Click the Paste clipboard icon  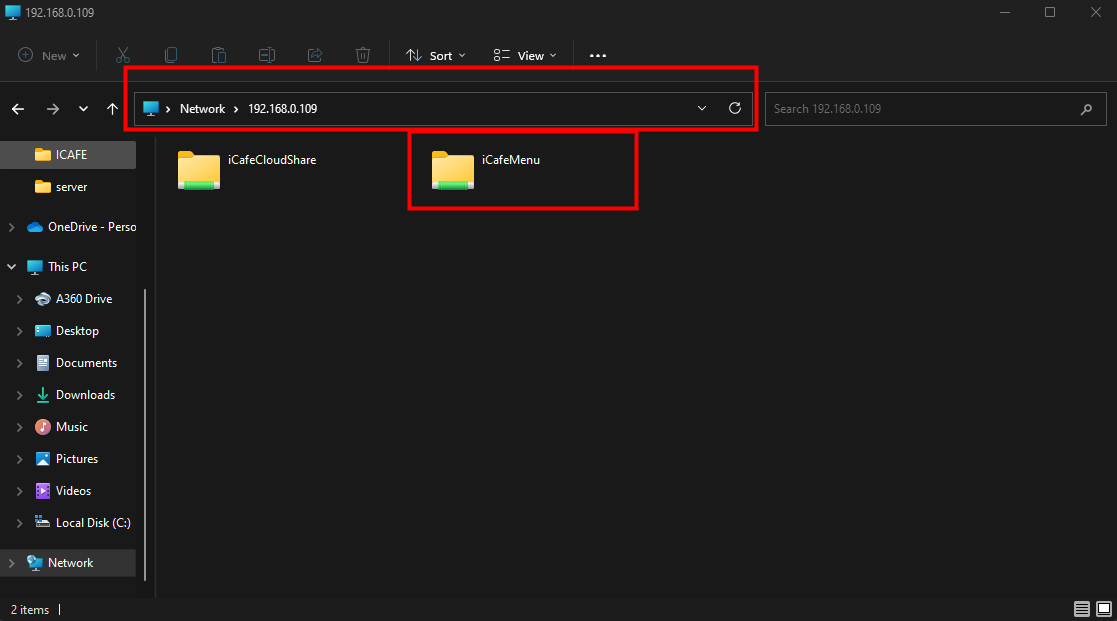coord(219,56)
